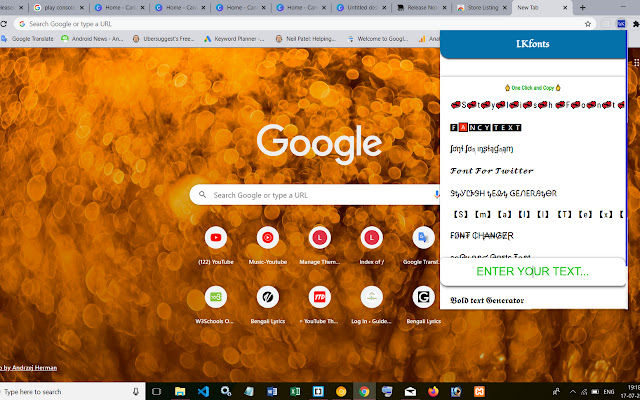Open the taskbar clock and date
640x400 pixels.
632,391
